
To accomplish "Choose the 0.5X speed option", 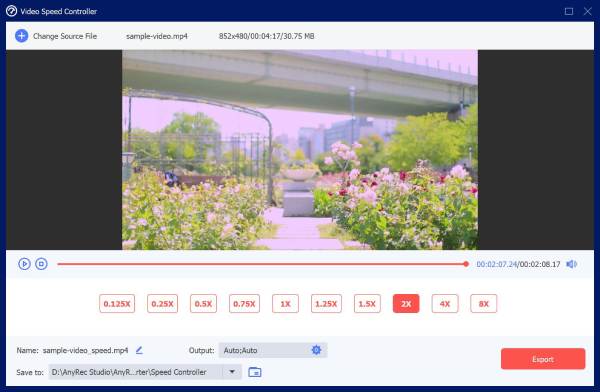I will click(203, 304).
